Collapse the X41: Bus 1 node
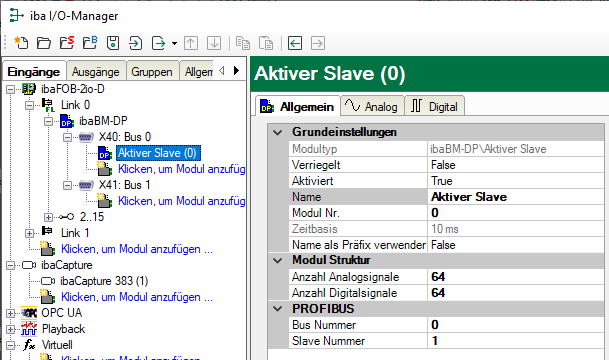Viewport: 609px width, 360px height. (x=67, y=186)
